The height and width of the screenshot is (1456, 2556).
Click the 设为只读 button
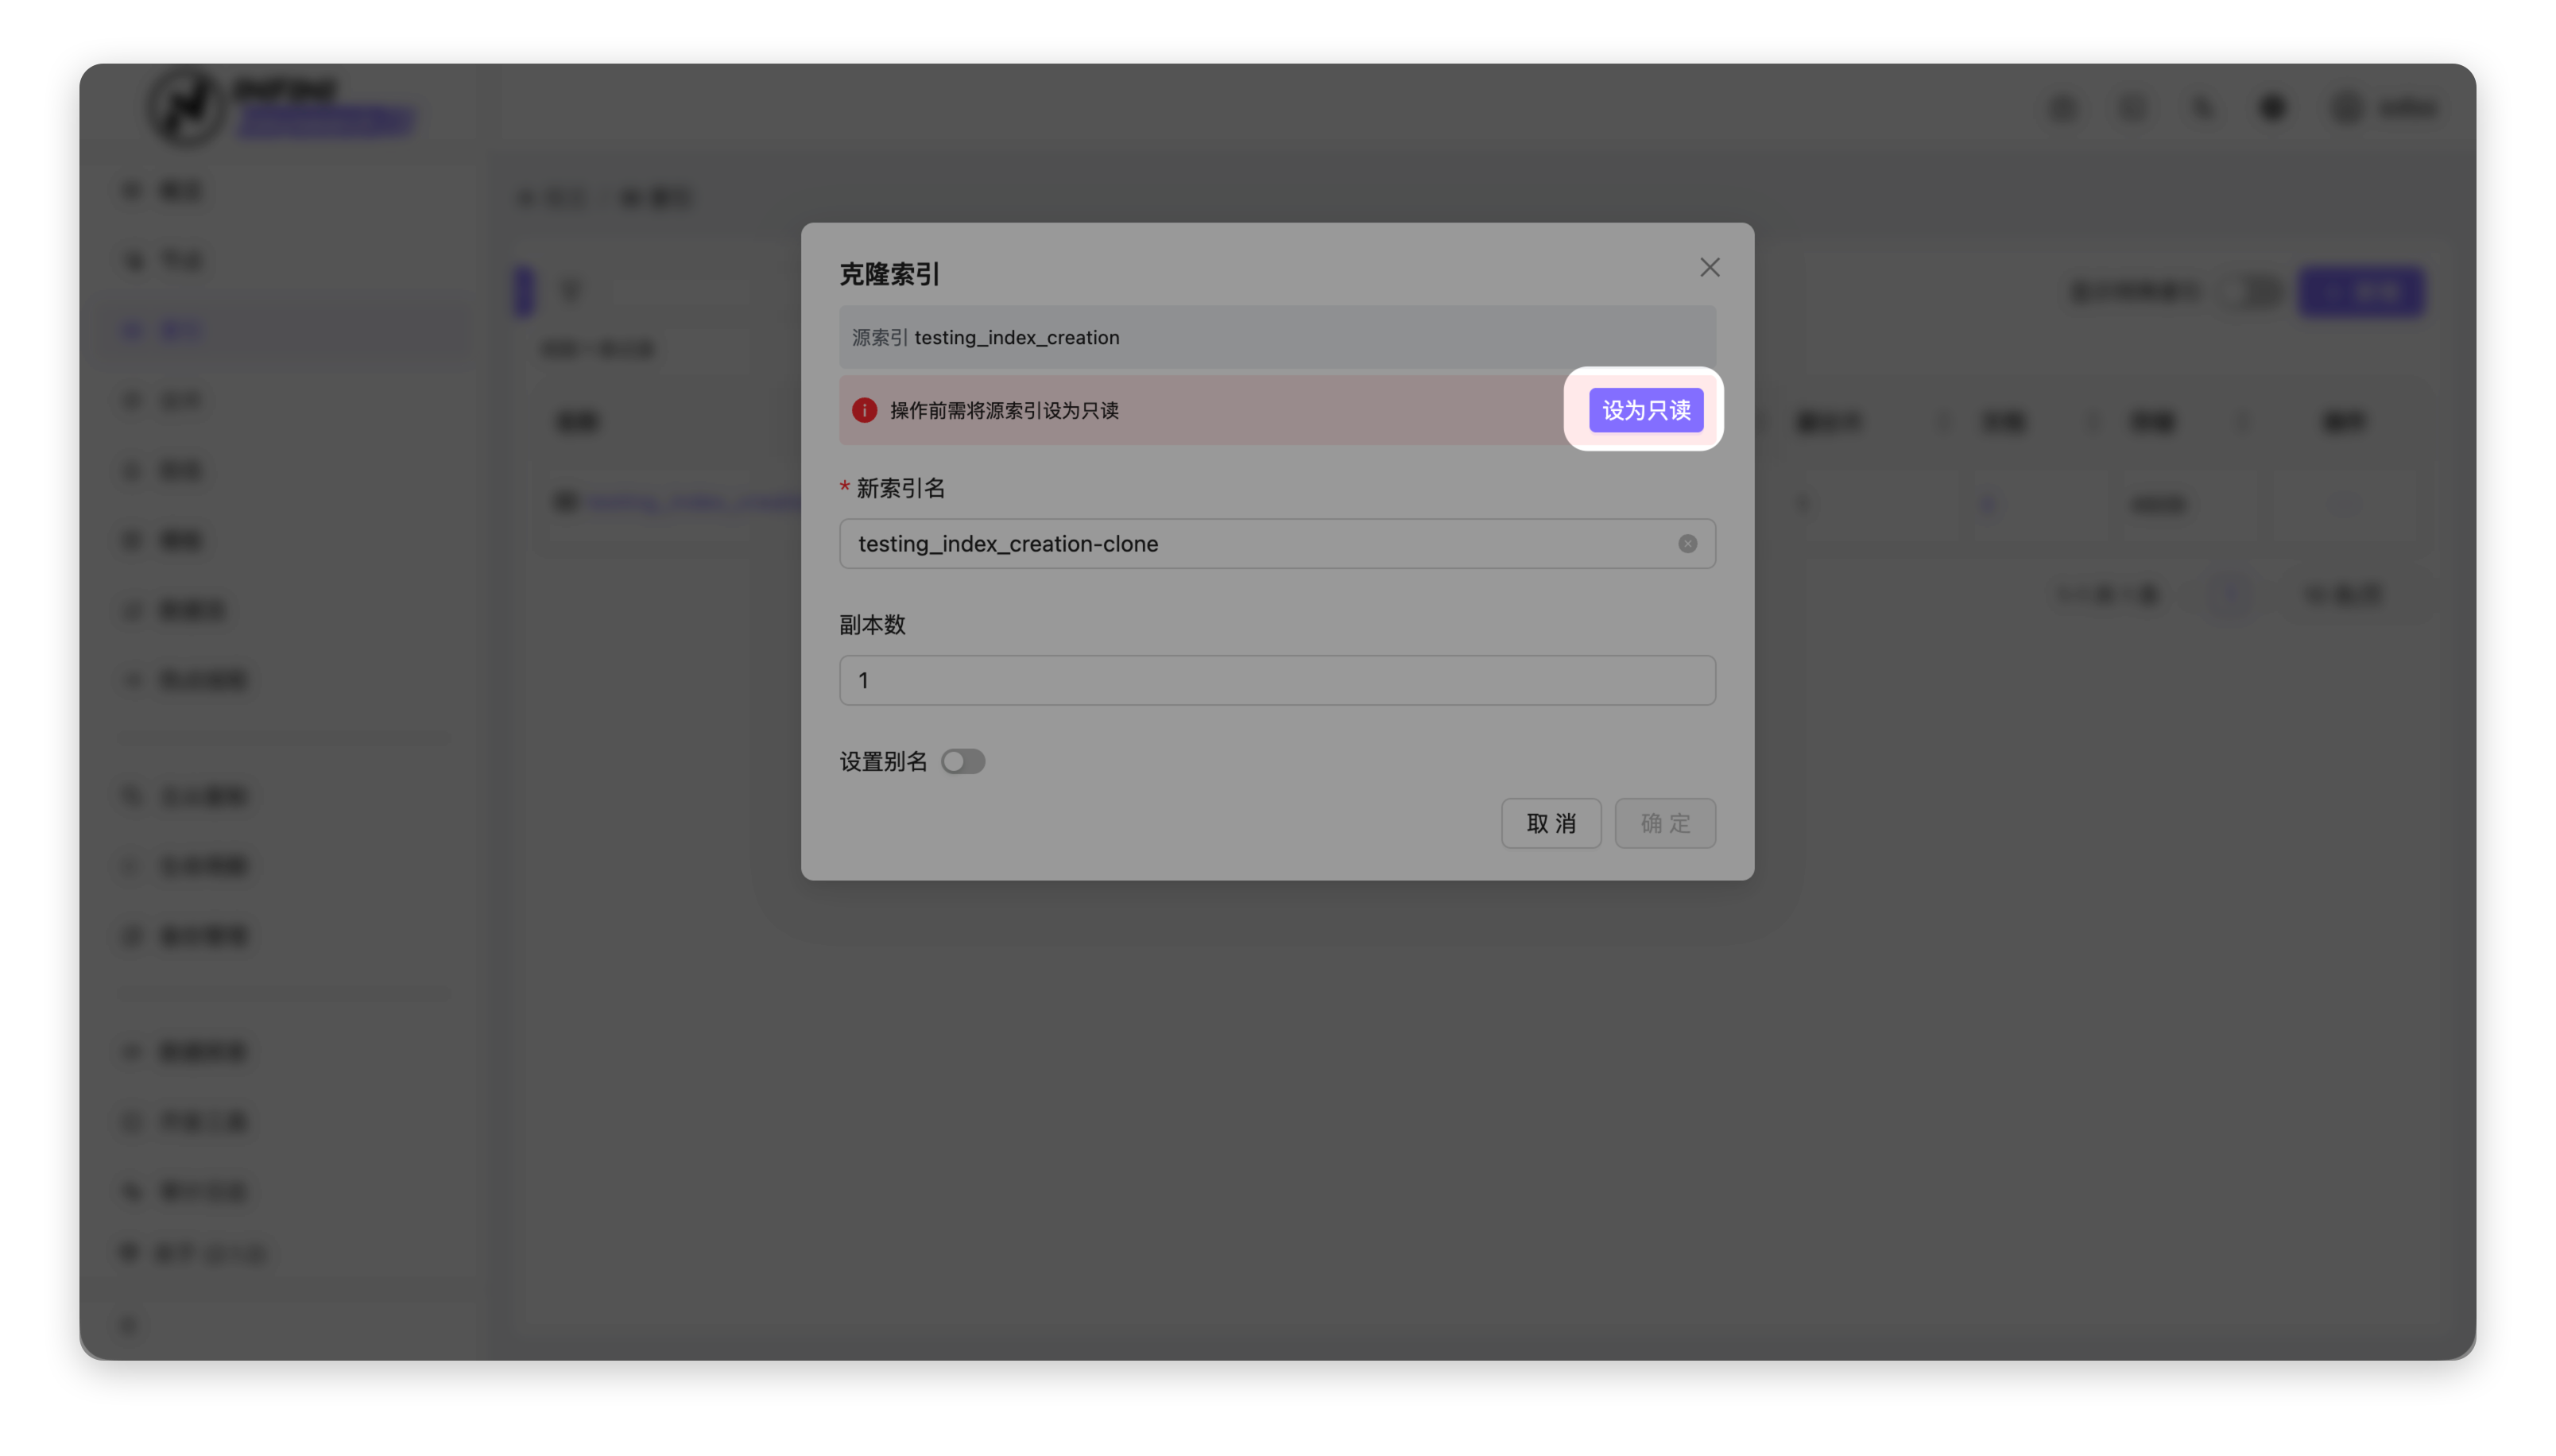1645,410
